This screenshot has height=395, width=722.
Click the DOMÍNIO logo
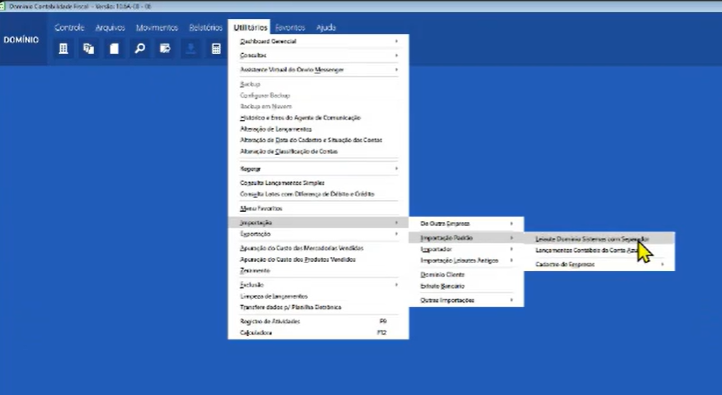21,40
